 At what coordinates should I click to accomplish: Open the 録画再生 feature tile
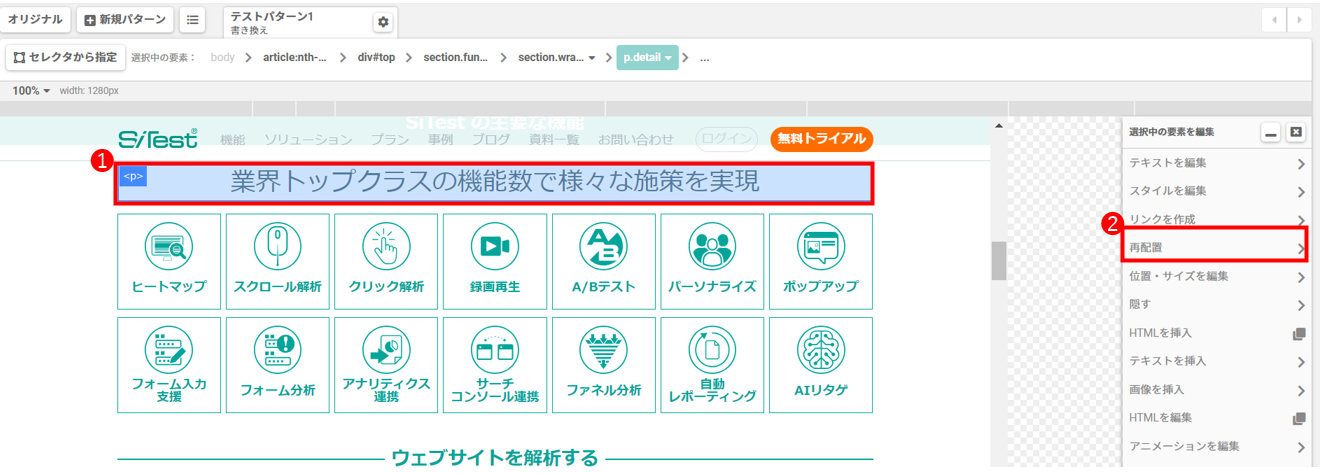(495, 261)
